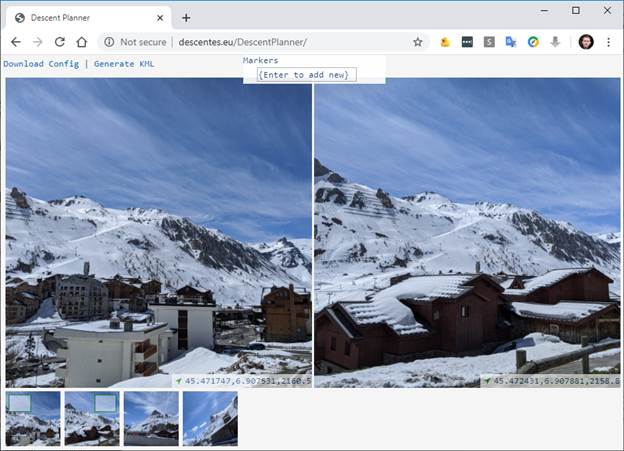Click the left large mountain photo

[158, 232]
